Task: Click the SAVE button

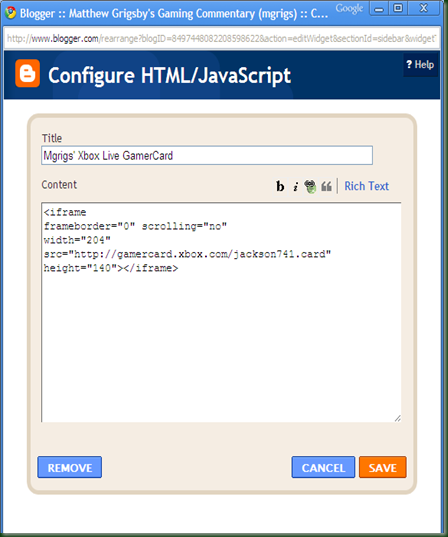Action: 383,467
